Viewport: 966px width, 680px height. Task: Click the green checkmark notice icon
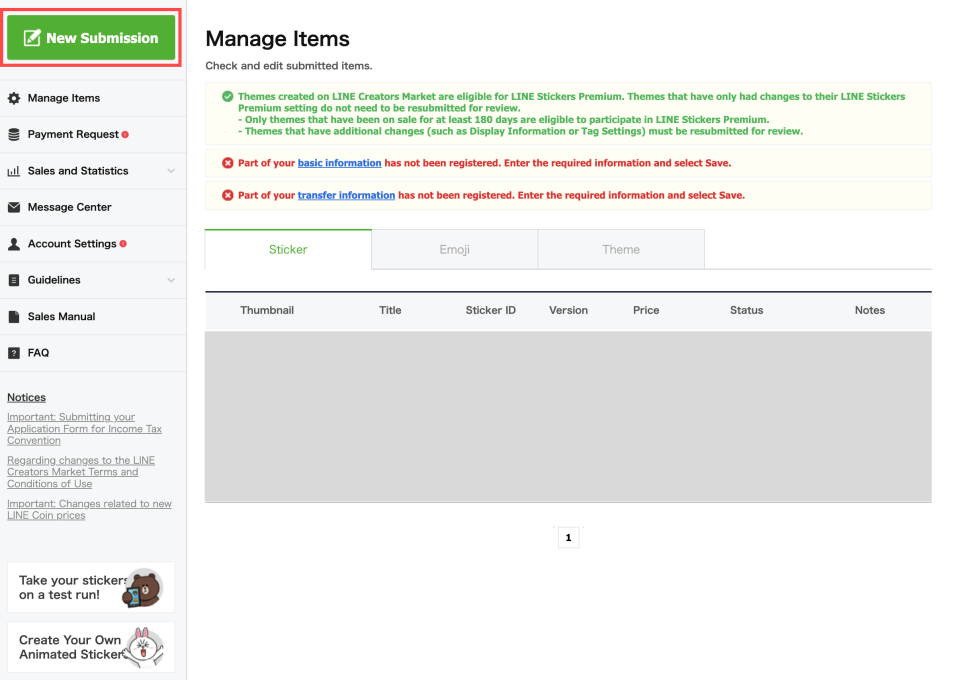(x=227, y=96)
